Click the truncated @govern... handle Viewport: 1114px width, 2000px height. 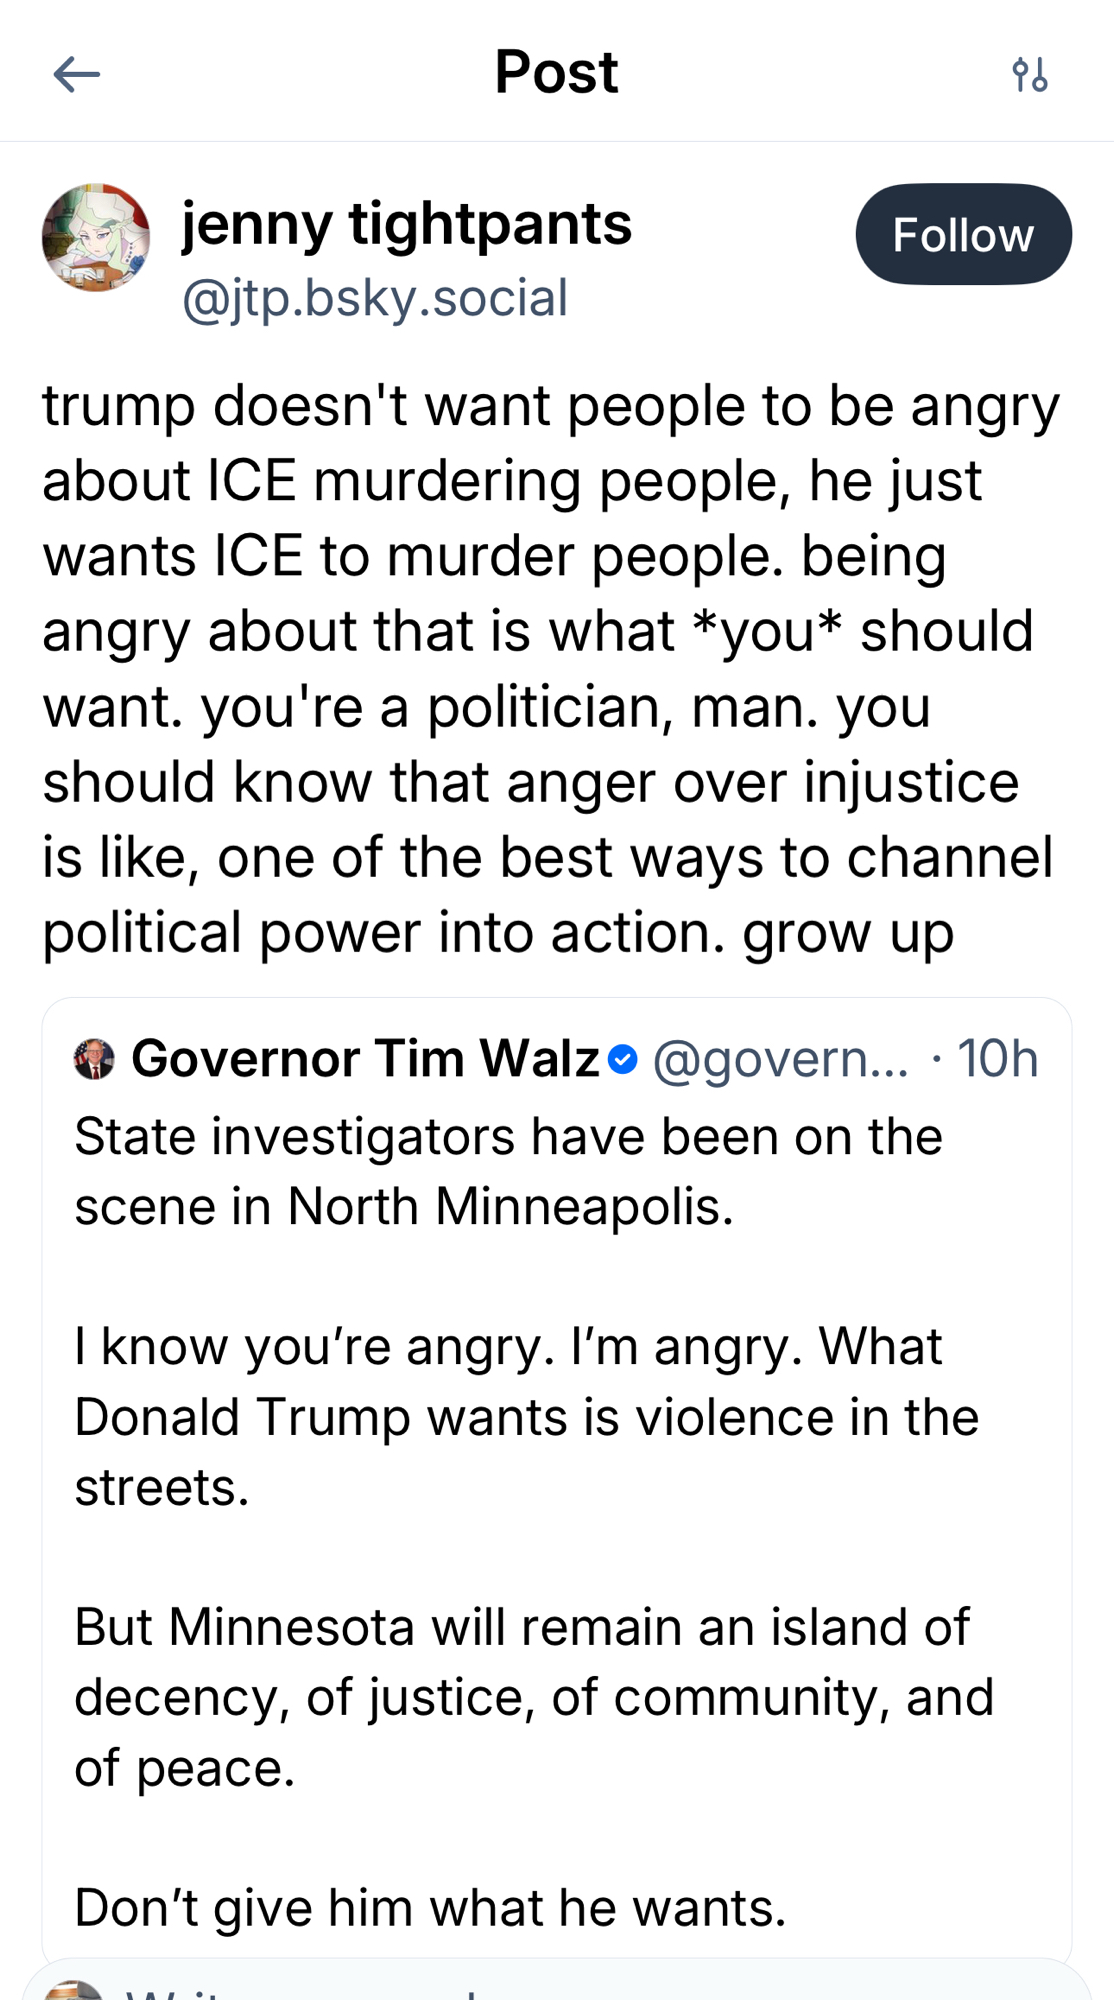780,1059
